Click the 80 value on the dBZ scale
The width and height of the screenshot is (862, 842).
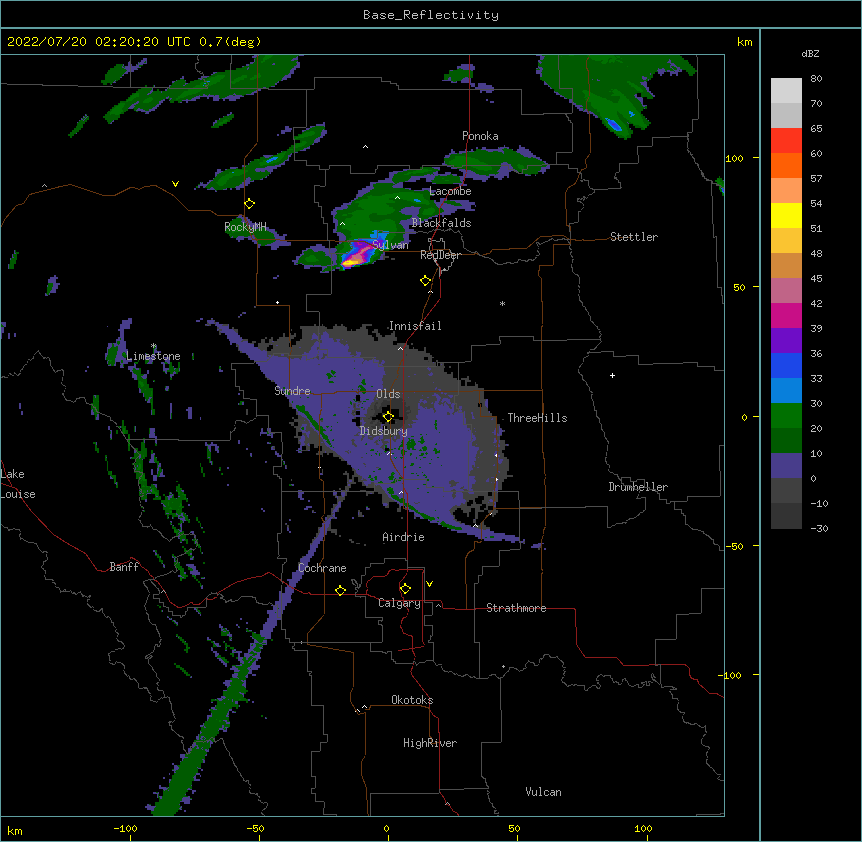click(816, 79)
